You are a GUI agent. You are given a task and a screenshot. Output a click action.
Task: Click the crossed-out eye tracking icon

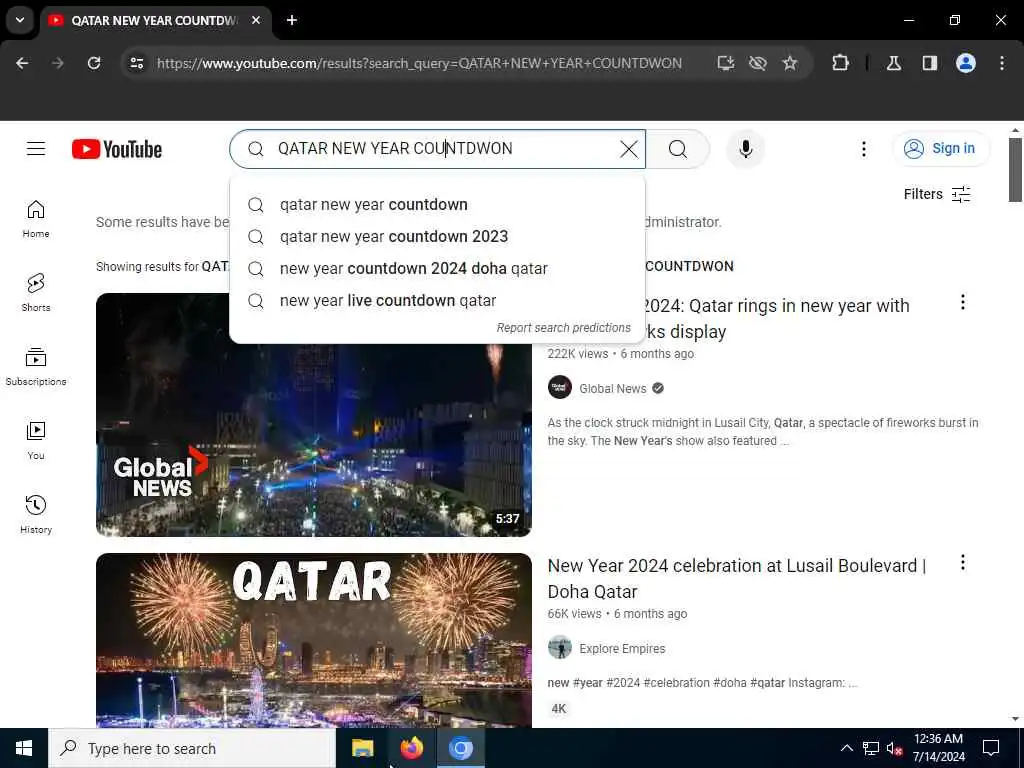coord(758,63)
